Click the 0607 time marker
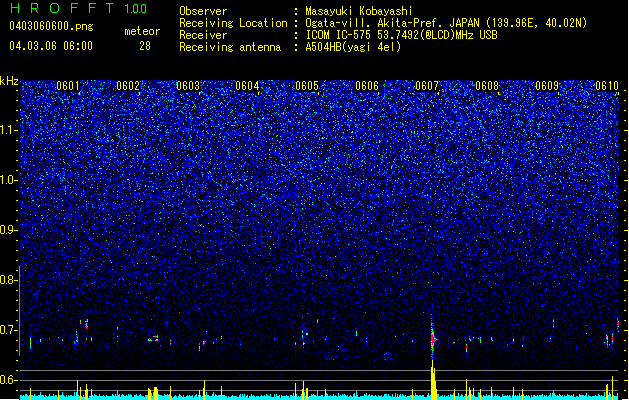The image size is (629, 400). pyautogui.click(x=427, y=86)
